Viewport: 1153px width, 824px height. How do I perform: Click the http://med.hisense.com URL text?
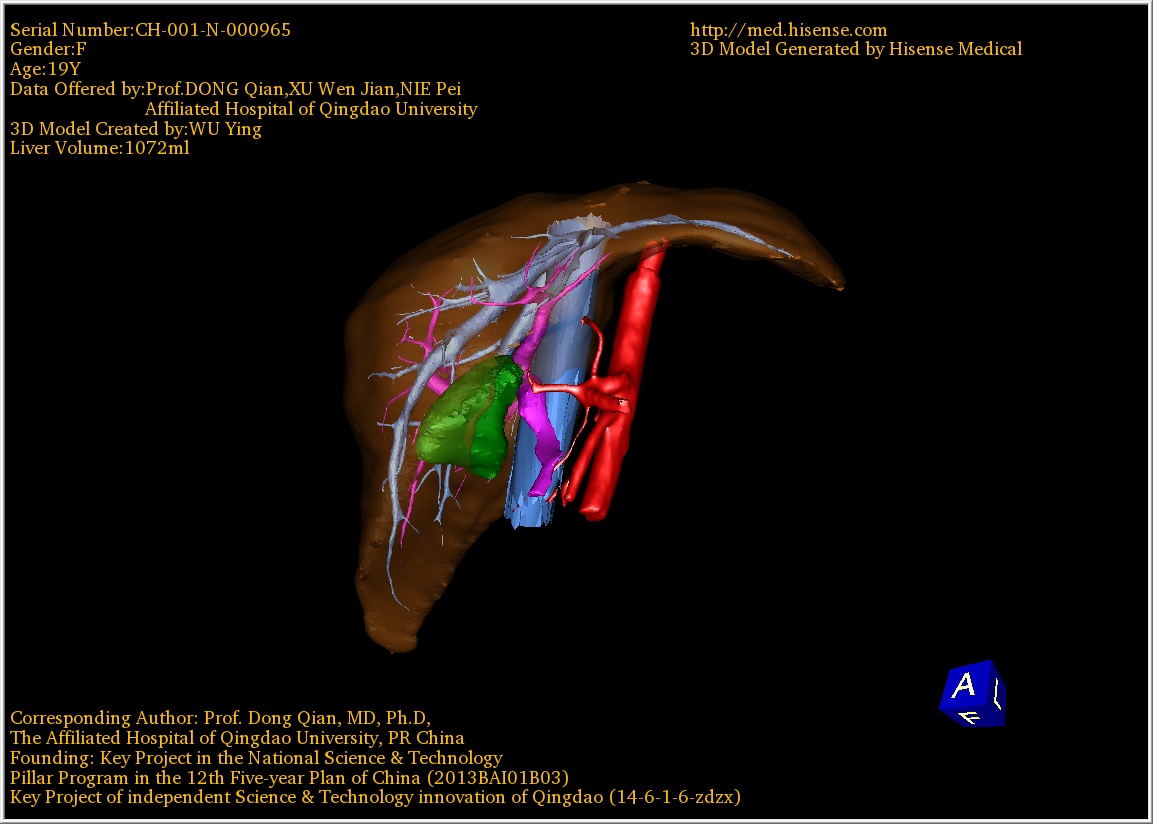(788, 30)
